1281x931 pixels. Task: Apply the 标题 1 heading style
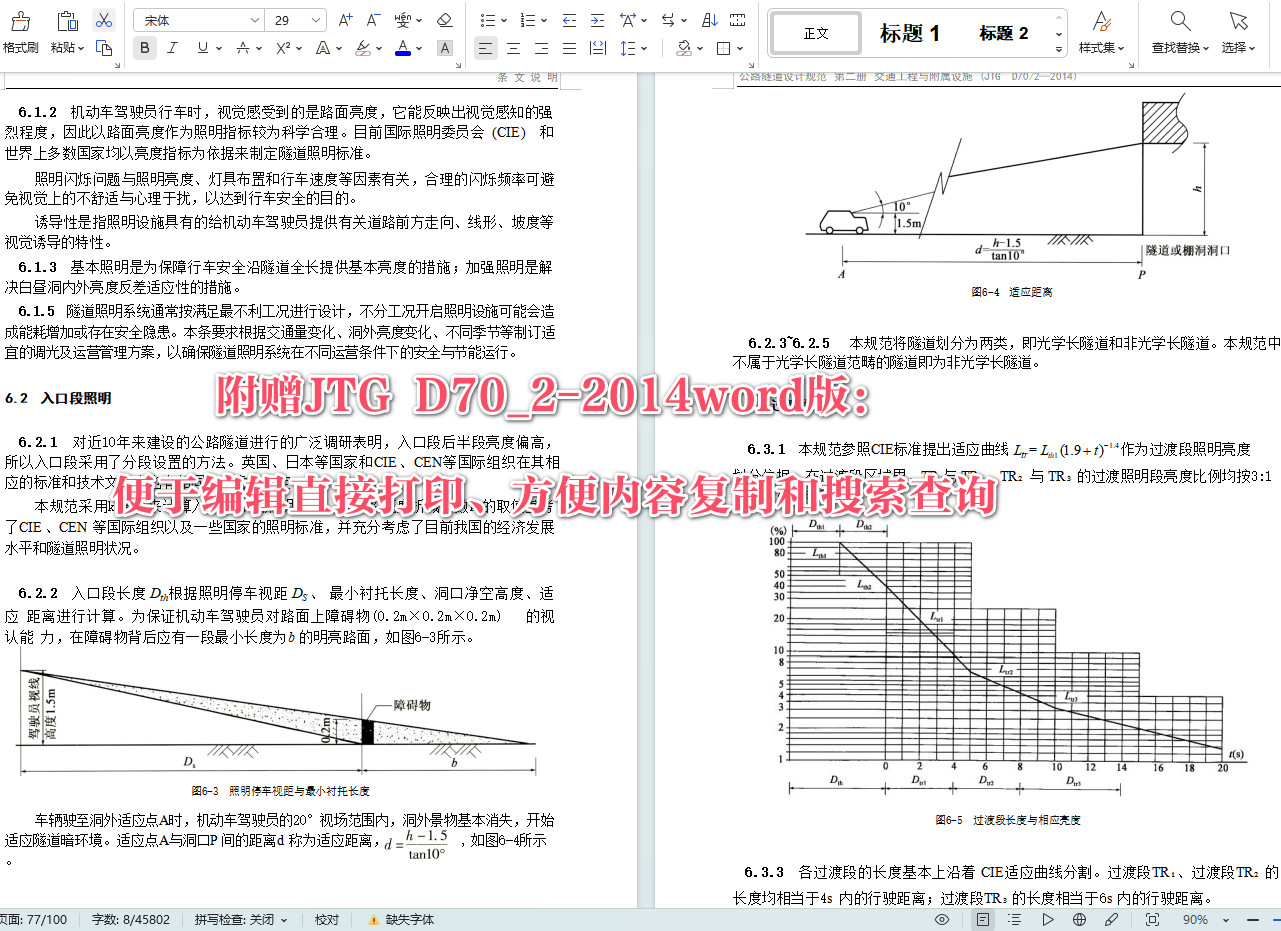coord(910,31)
